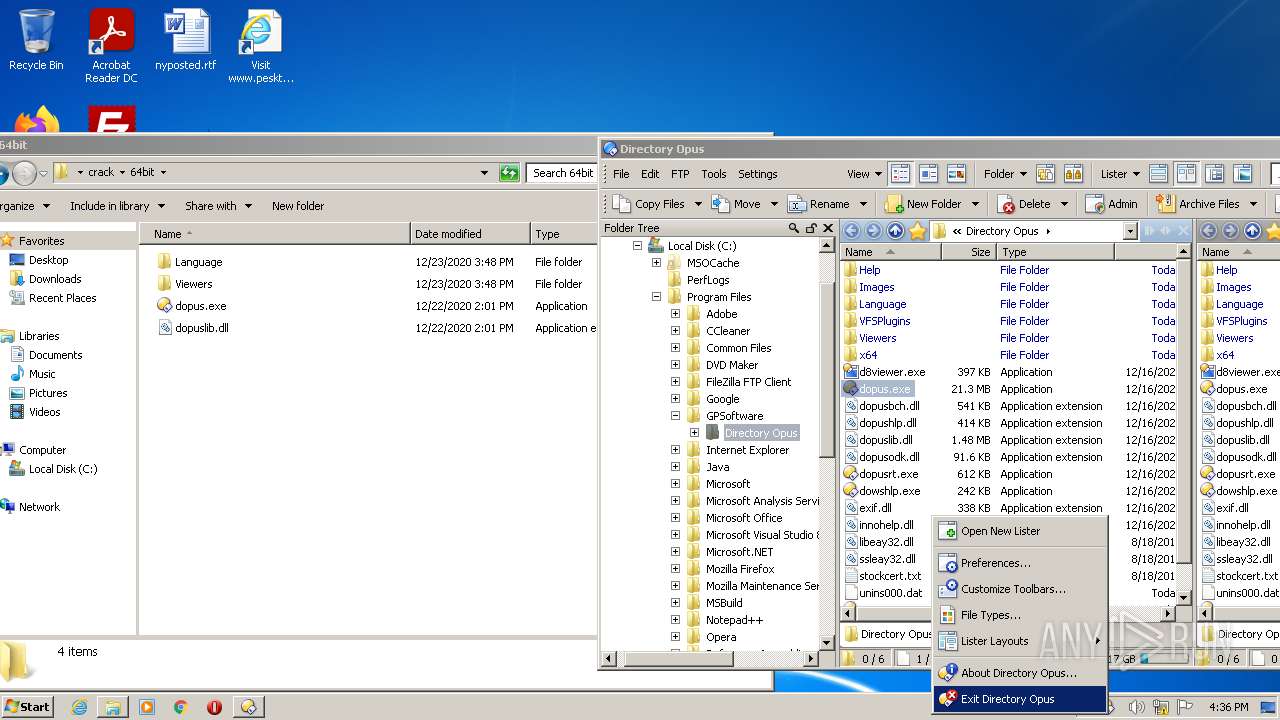Click Archive Files in Opus toolbar

tap(1198, 203)
